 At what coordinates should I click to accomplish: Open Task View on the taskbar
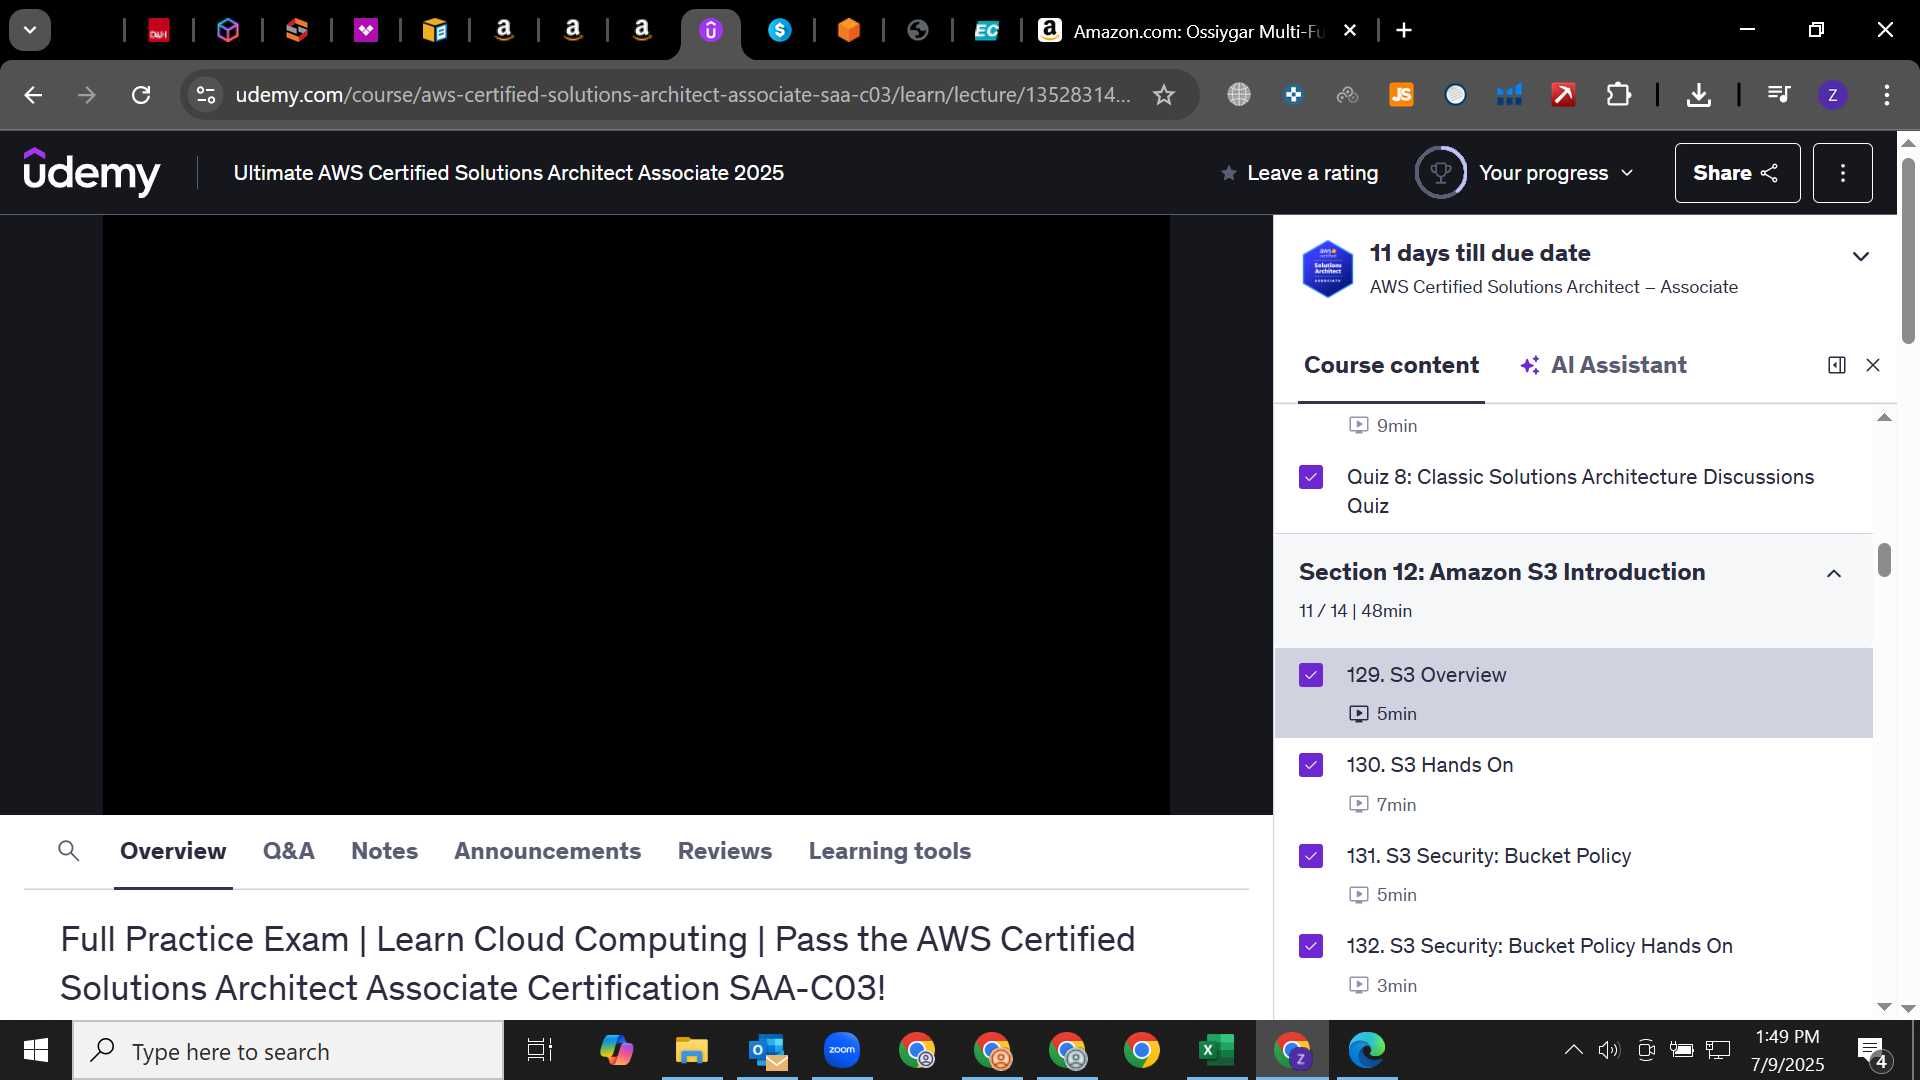540,1051
